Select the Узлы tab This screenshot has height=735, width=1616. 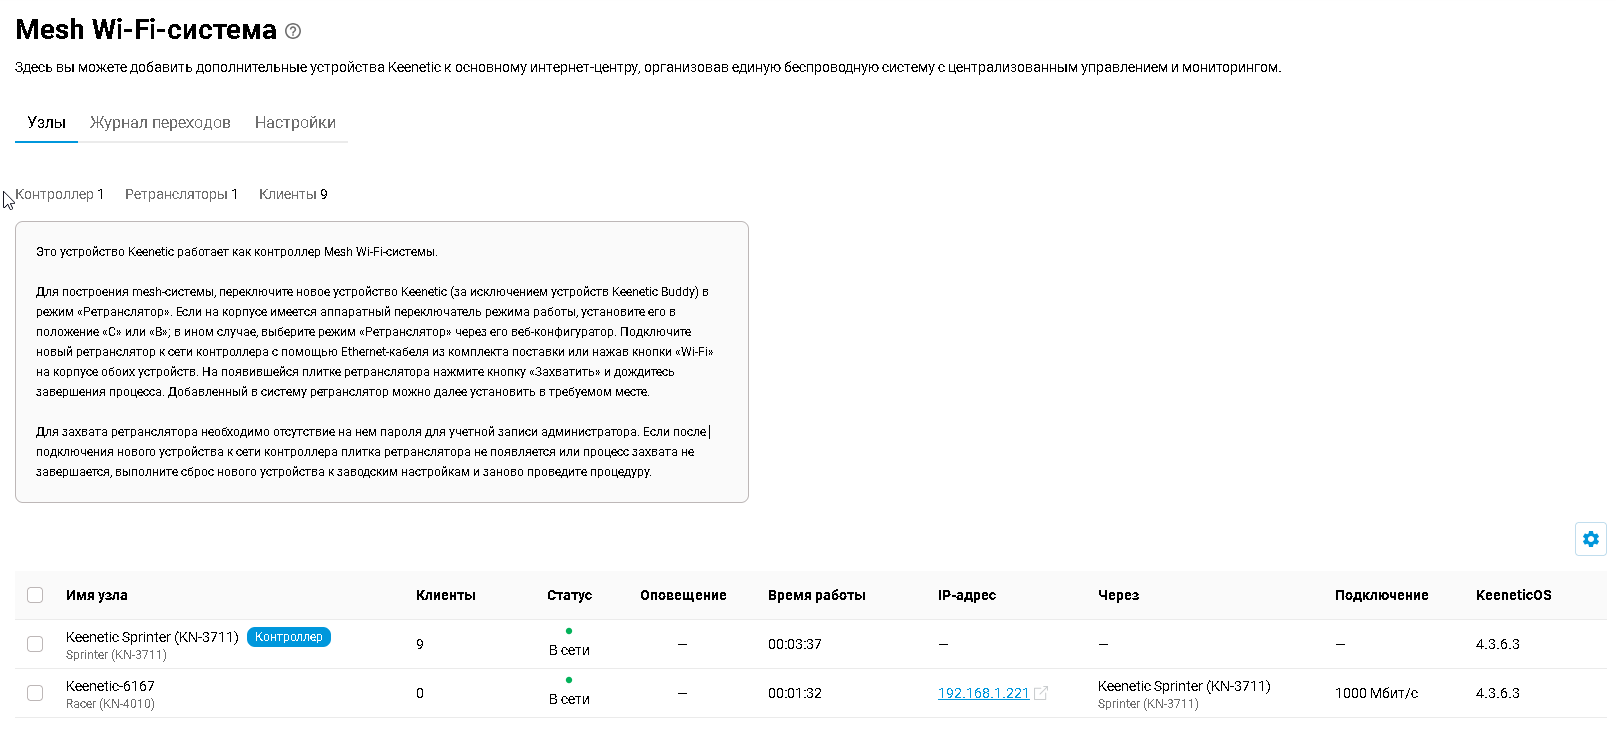click(x=46, y=122)
